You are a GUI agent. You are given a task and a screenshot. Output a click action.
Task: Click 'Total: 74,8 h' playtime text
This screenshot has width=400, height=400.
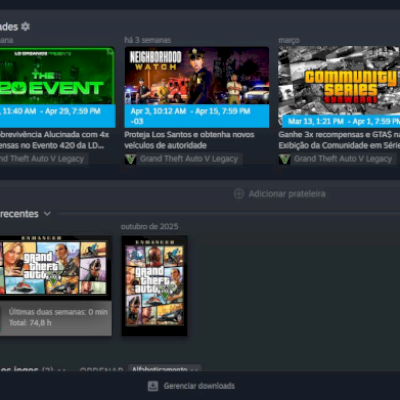pos(30,323)
